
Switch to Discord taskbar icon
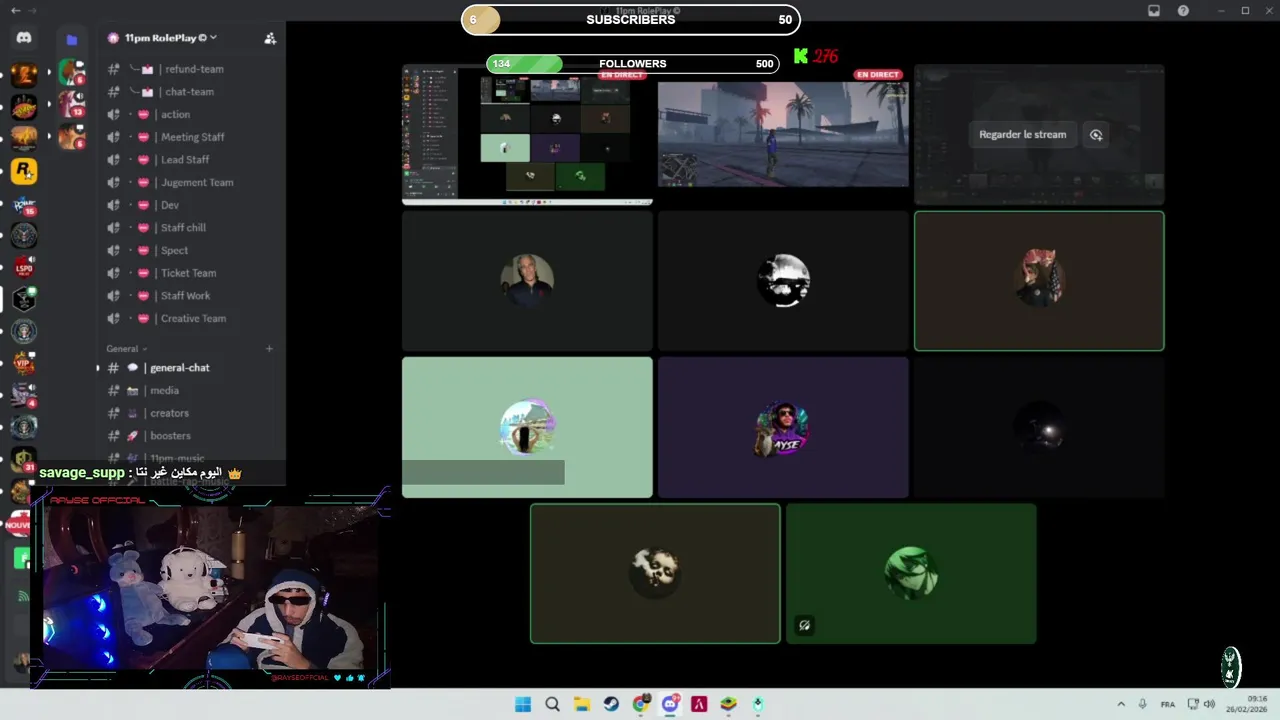coord(670,704)
